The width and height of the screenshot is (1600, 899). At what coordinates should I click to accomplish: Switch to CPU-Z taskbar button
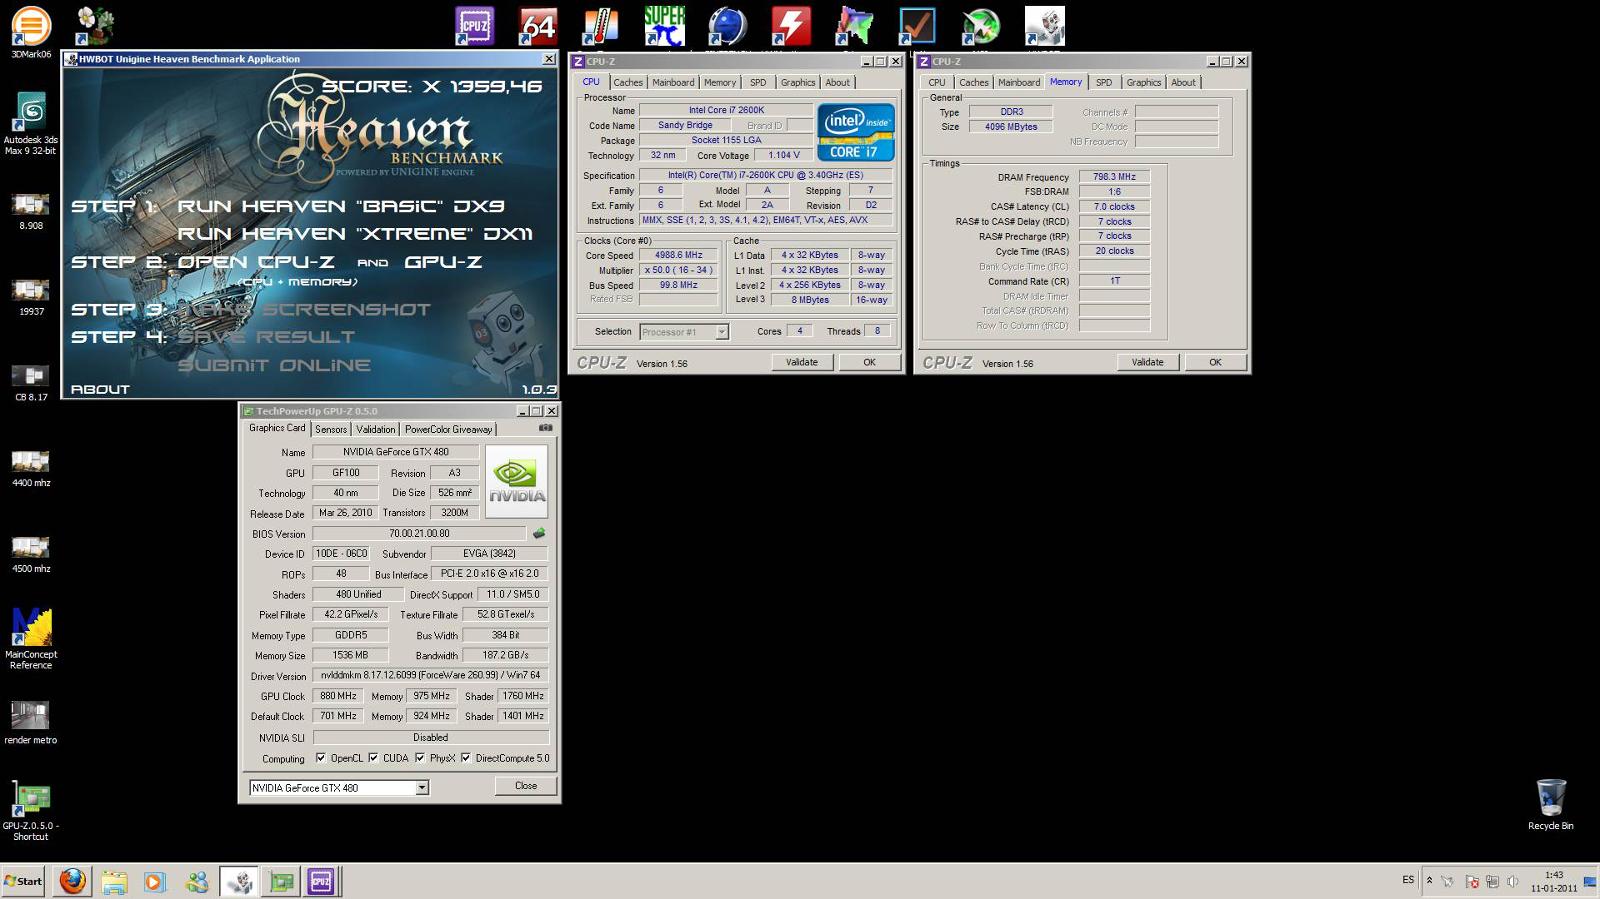tap(321, 881)
